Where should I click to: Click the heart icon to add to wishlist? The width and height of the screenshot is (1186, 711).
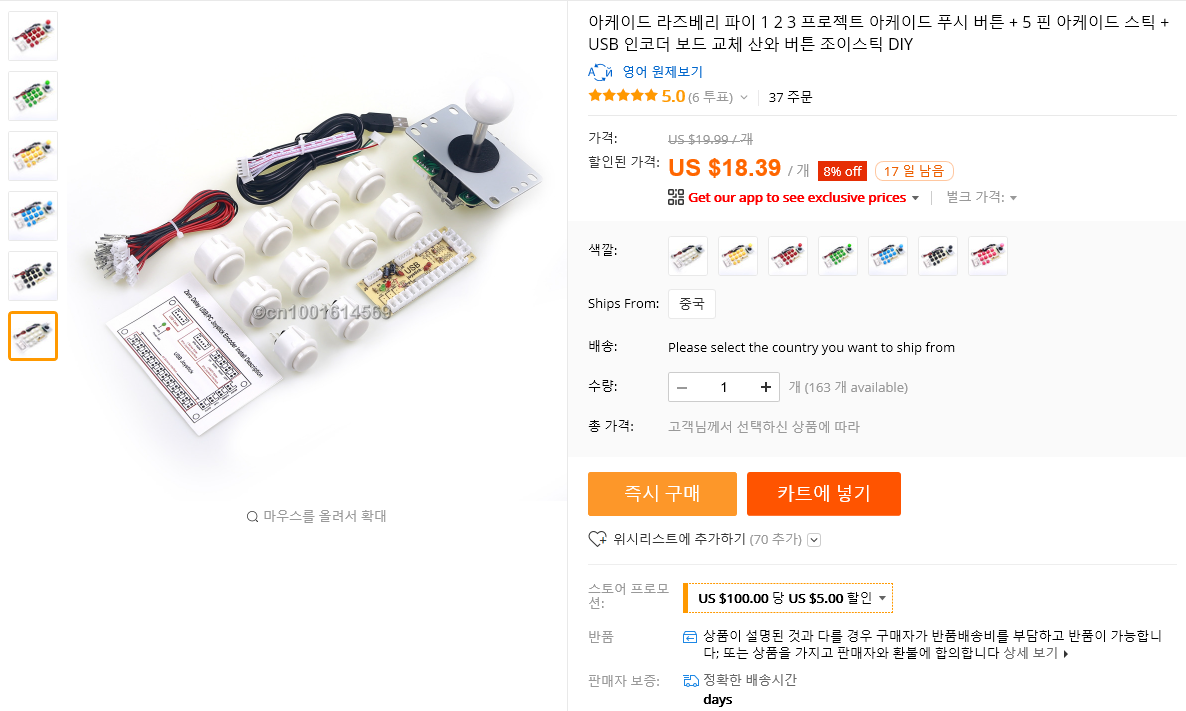[x=597, y=539]
